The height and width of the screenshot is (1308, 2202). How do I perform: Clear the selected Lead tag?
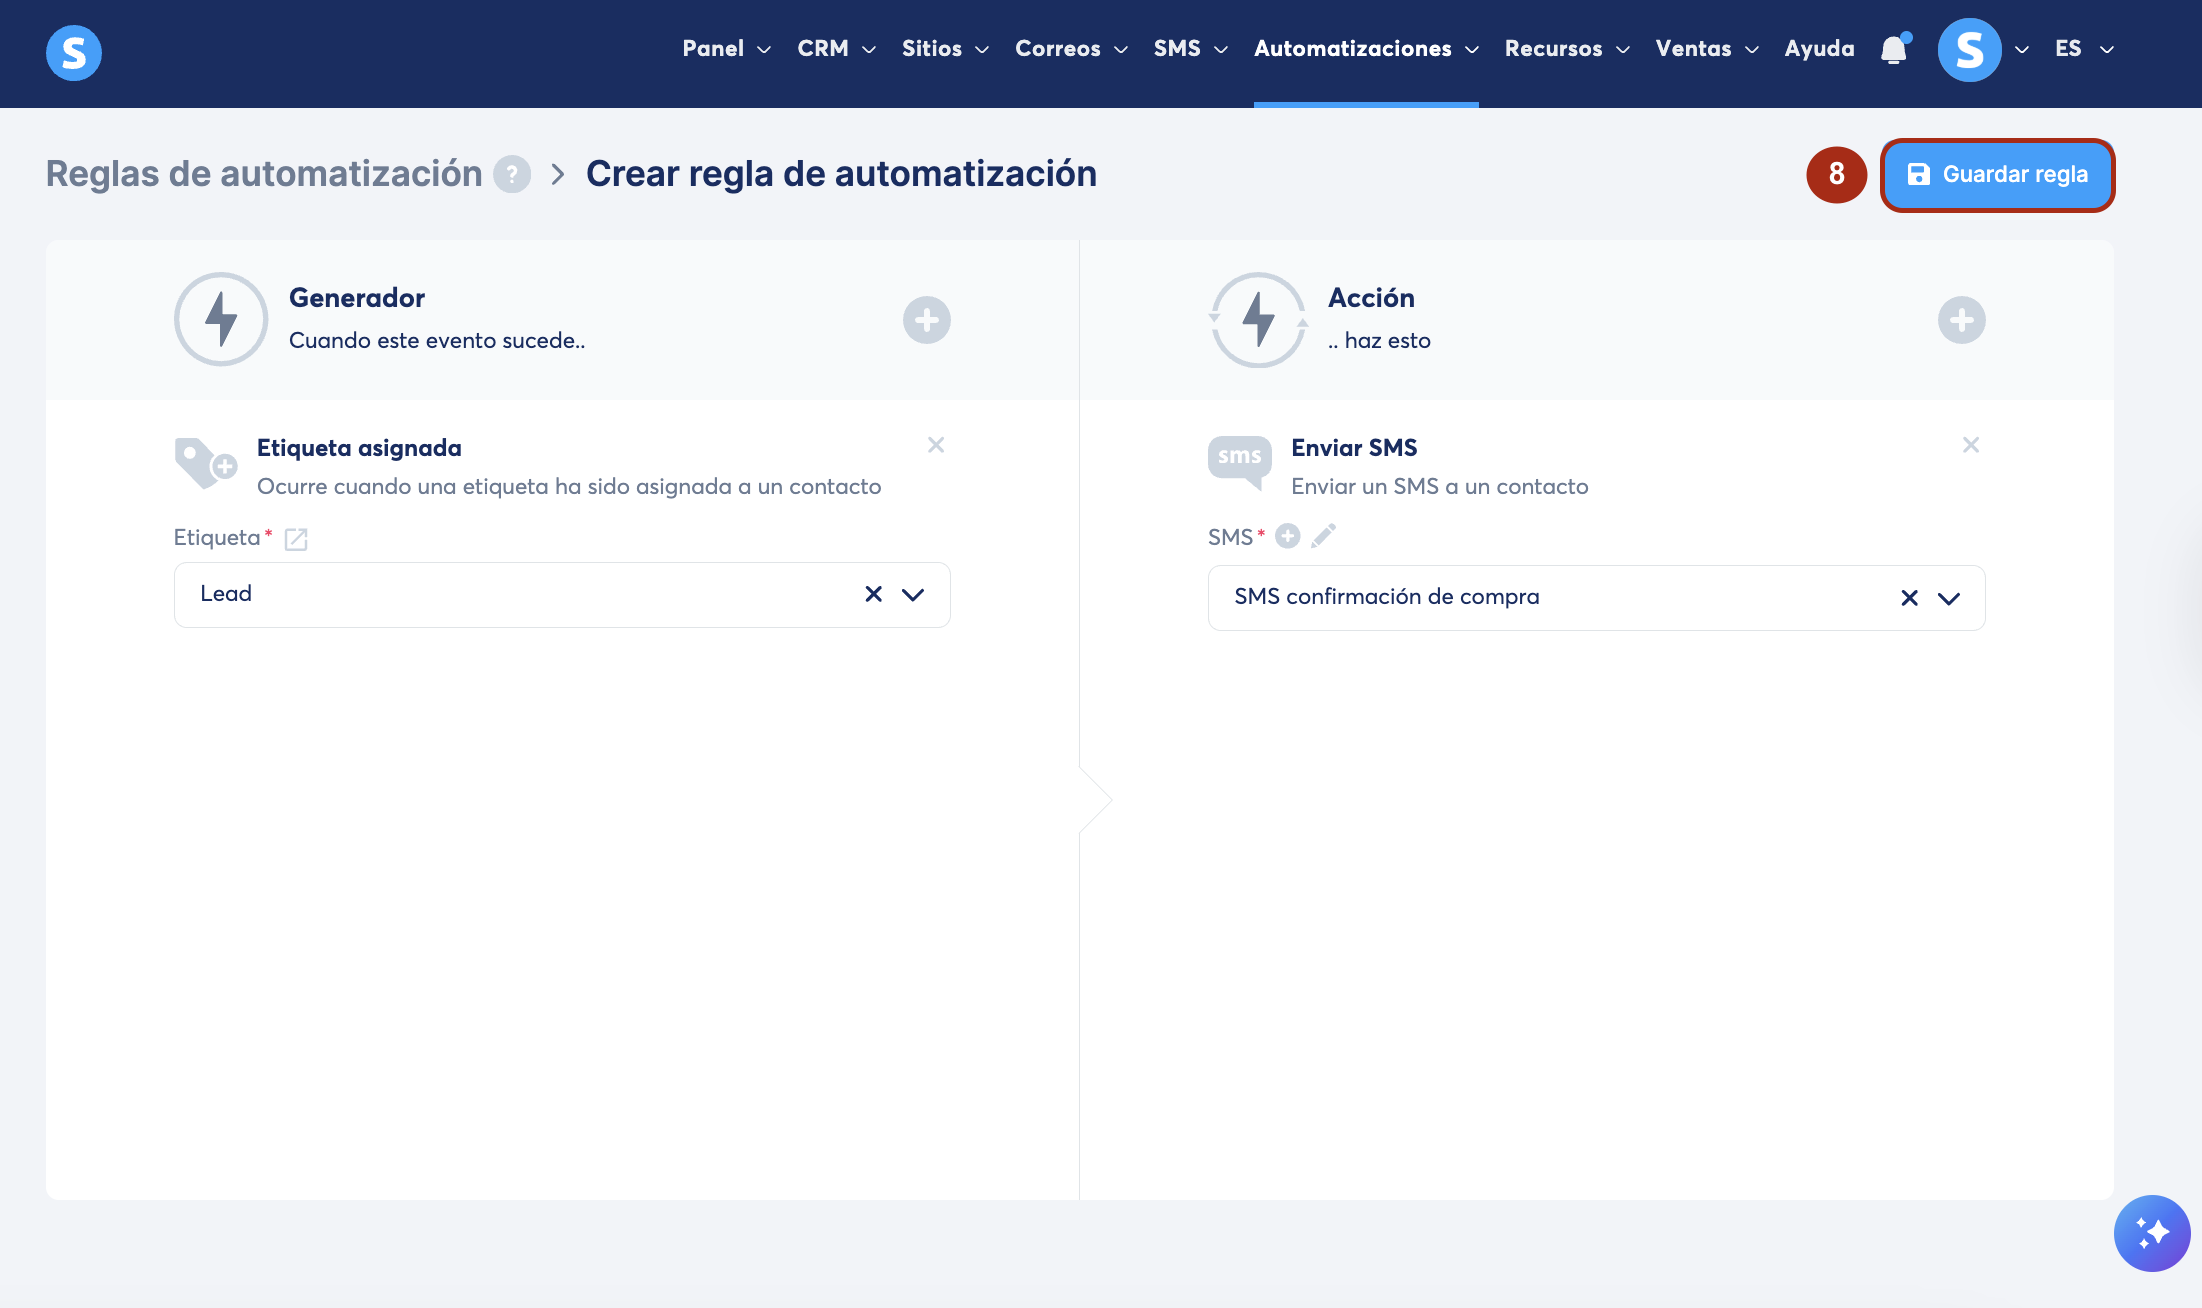point(873,594)
